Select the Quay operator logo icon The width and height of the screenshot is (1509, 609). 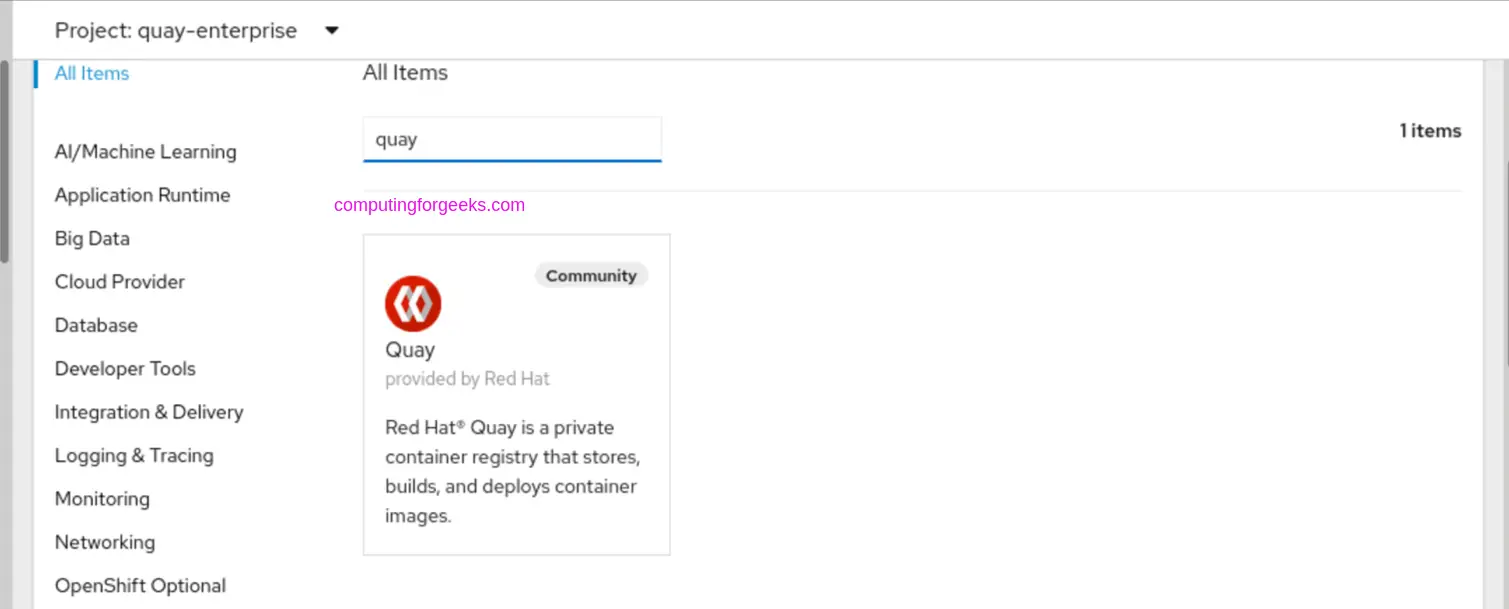coord(413,302)
